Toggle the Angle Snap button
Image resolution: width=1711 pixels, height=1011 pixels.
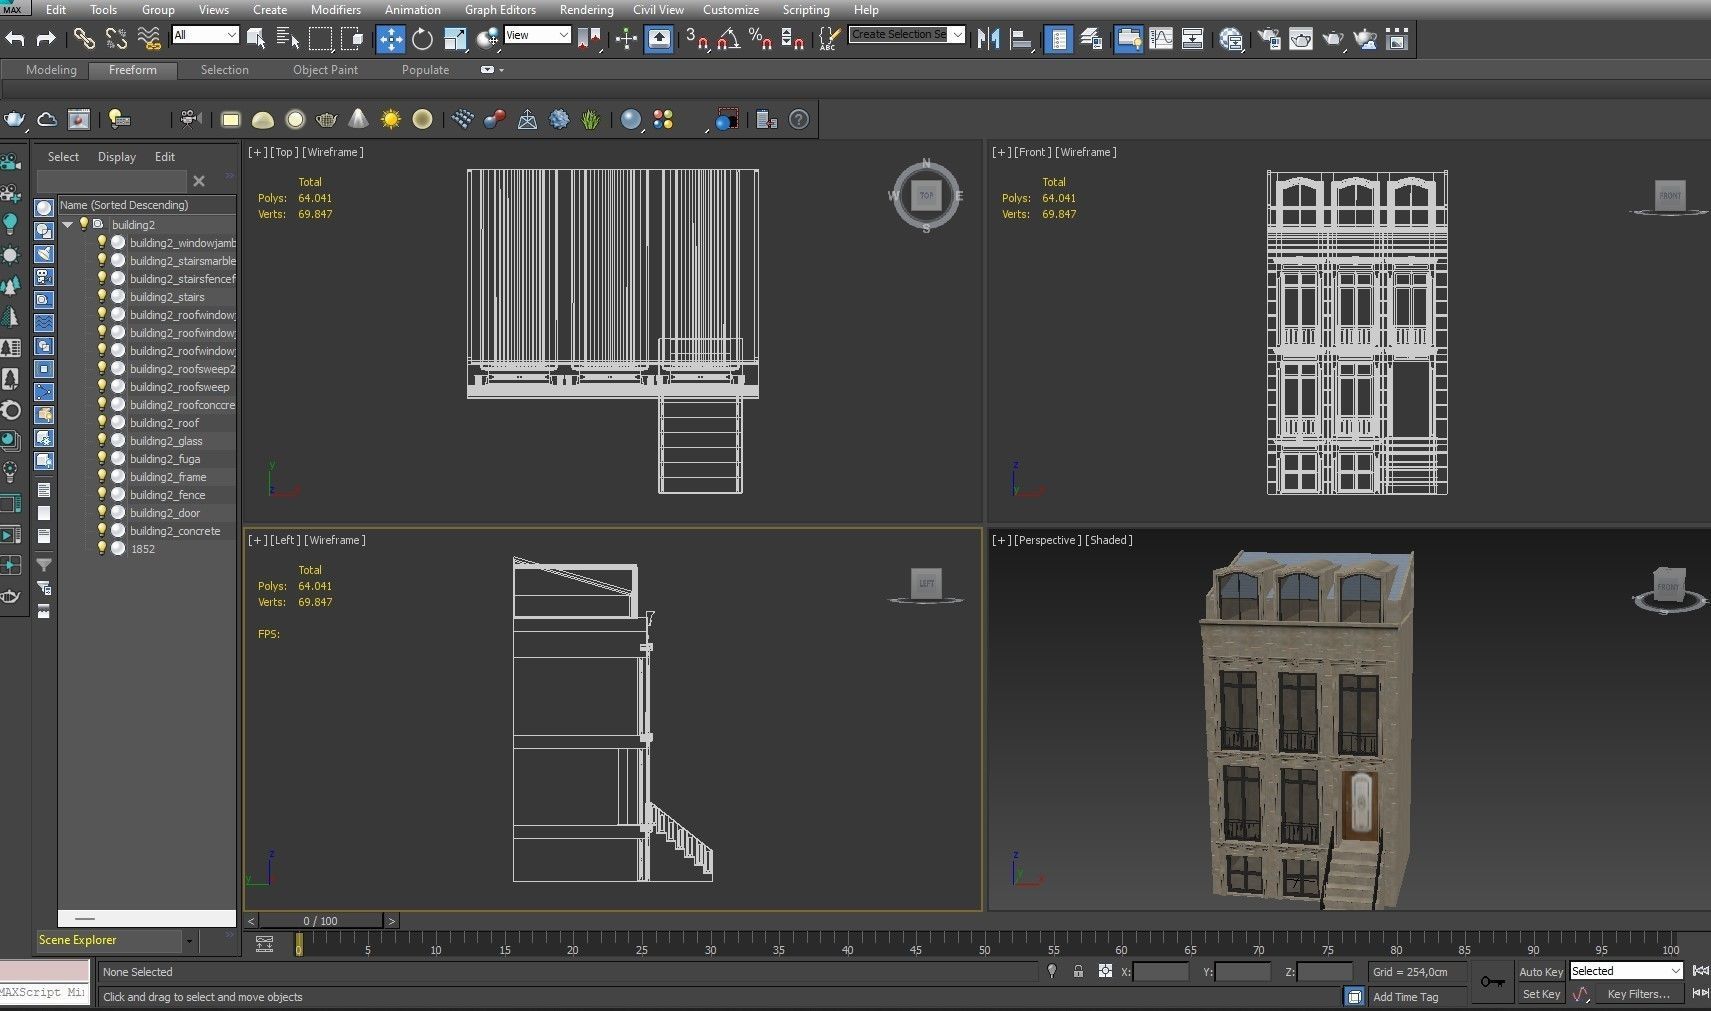729,39
